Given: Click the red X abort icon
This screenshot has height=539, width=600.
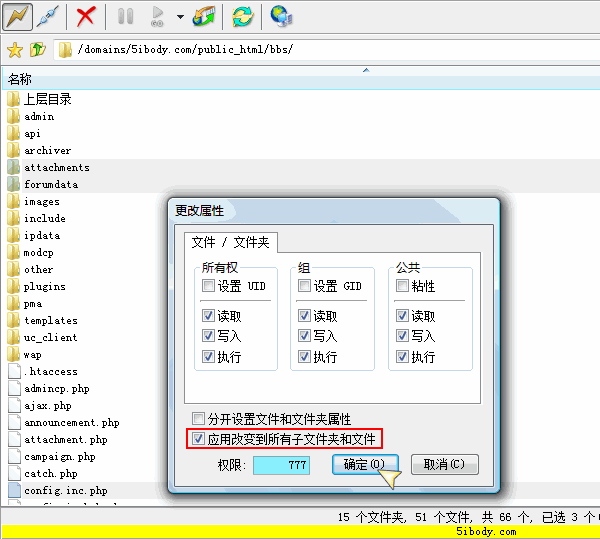Looking at the screenshot, I should coord(87,16).
